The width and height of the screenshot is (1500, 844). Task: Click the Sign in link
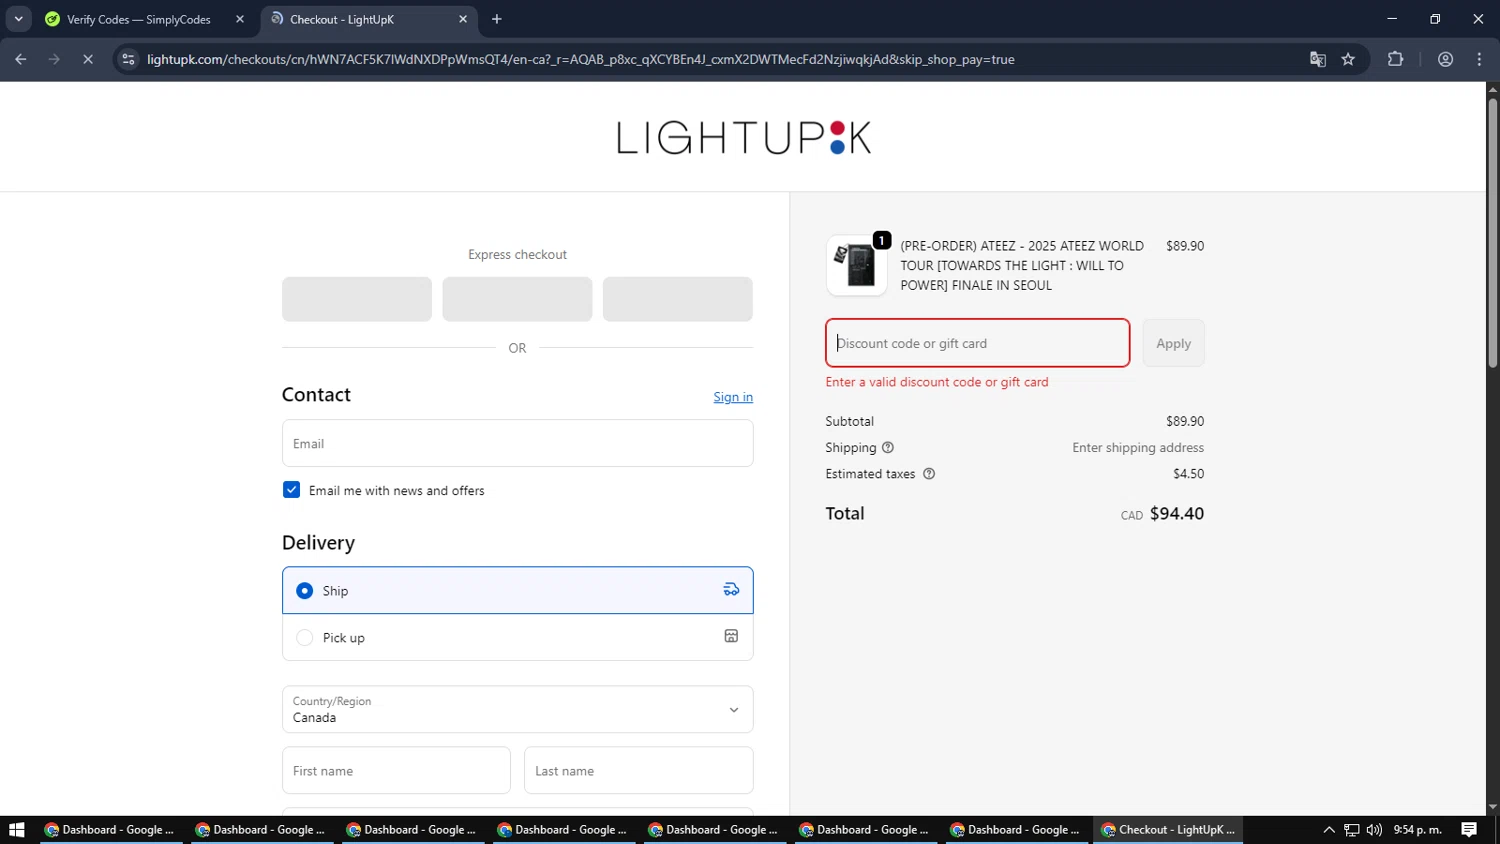[x=733, y=397]
